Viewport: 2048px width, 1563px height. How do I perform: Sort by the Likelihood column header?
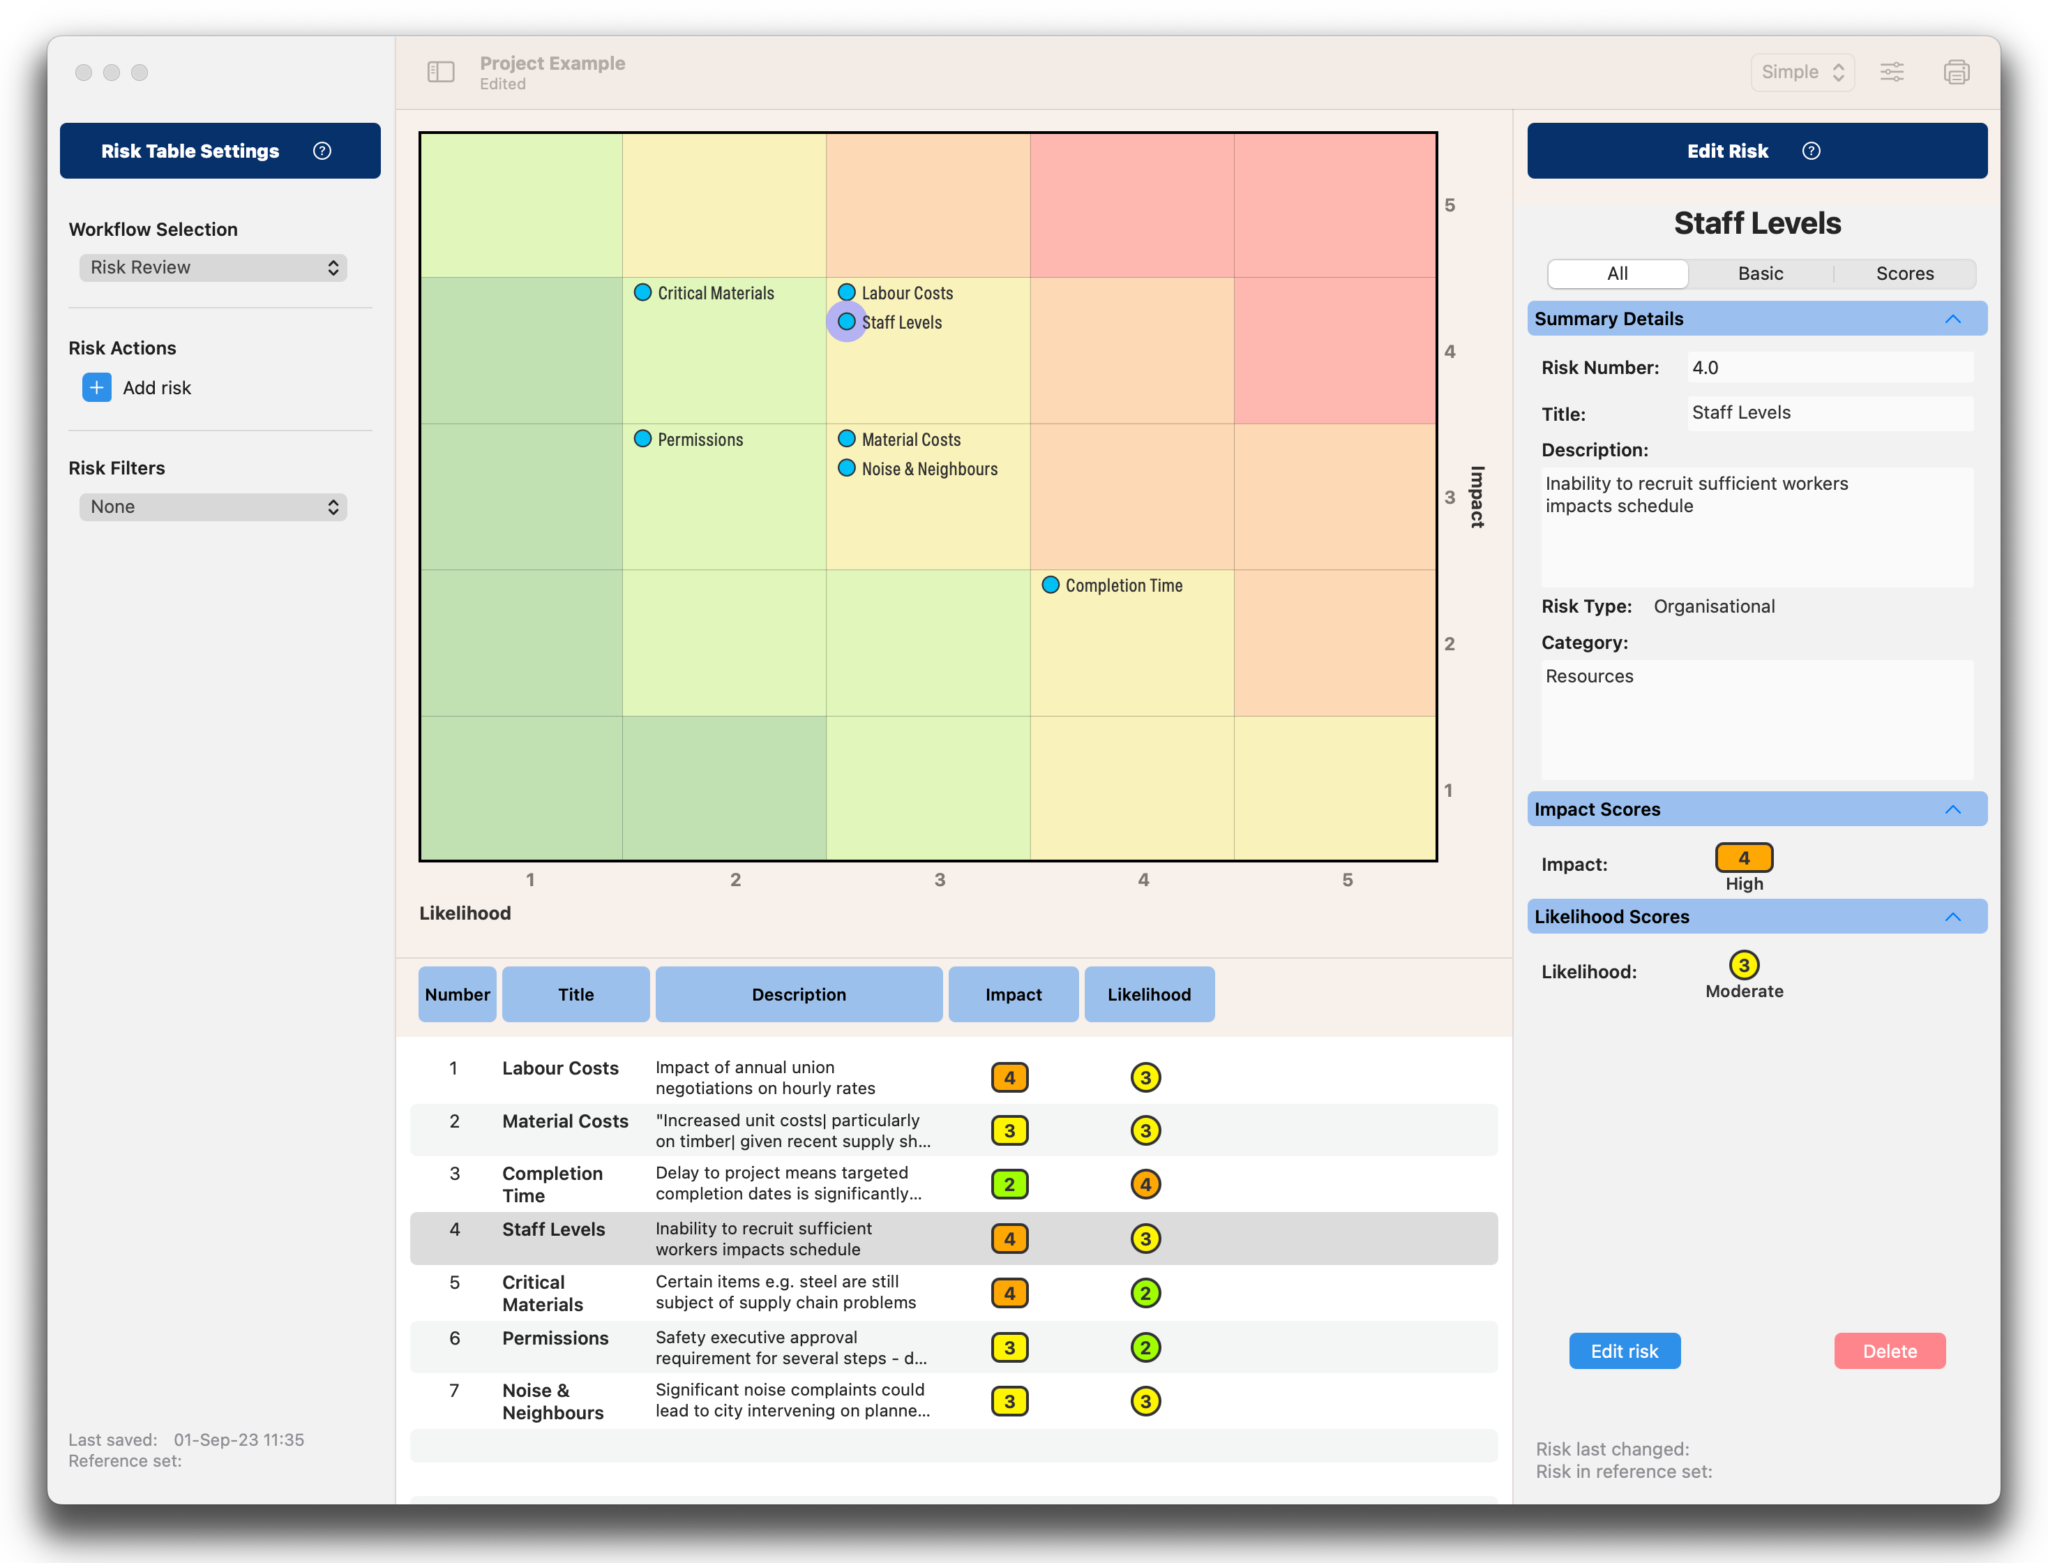1150,995
